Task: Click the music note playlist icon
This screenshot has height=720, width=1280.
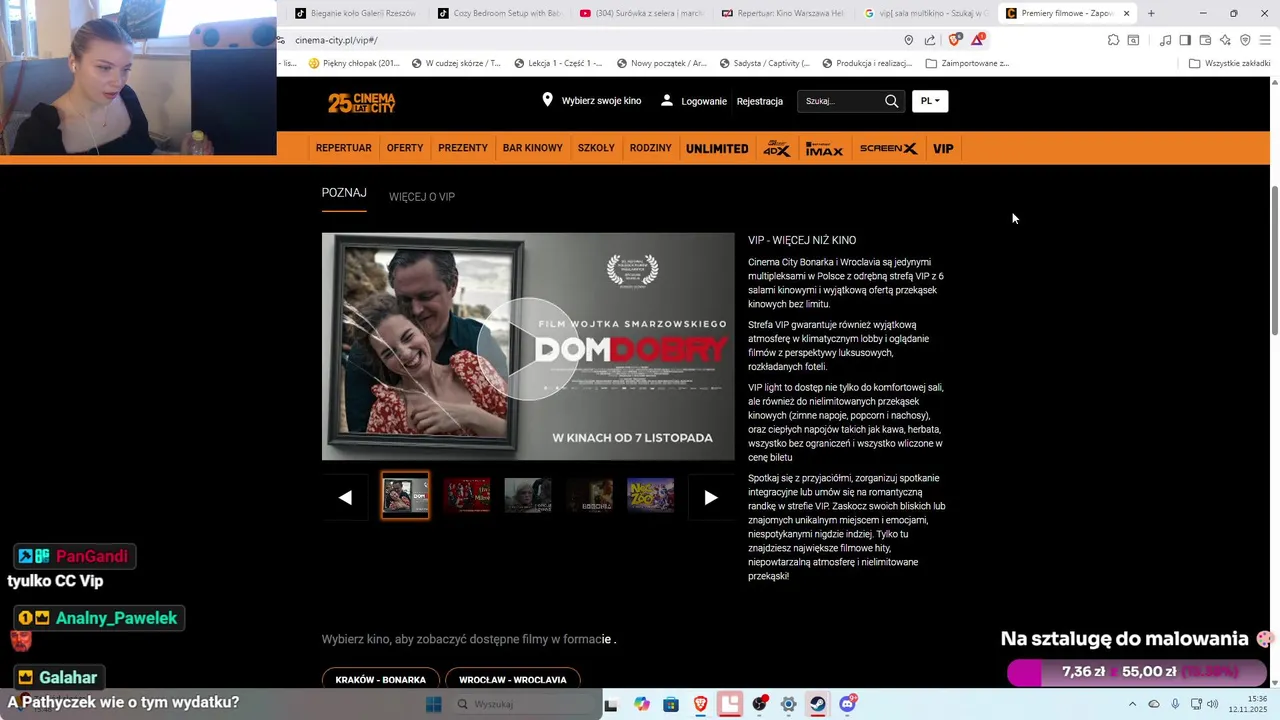Action: point(1165,40)
